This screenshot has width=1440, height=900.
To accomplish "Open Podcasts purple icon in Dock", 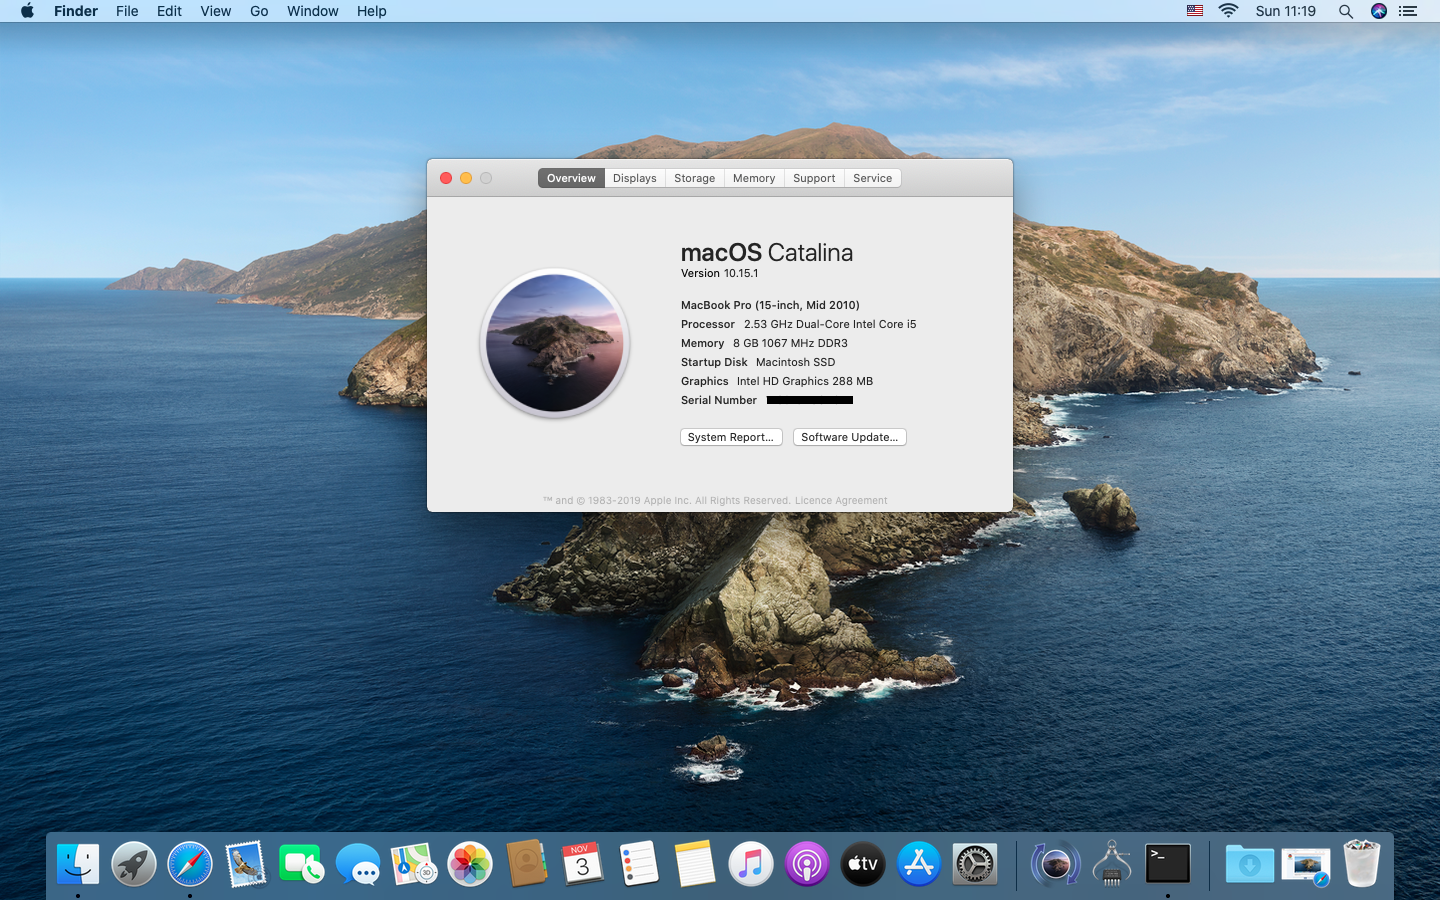I will point(807,864).
